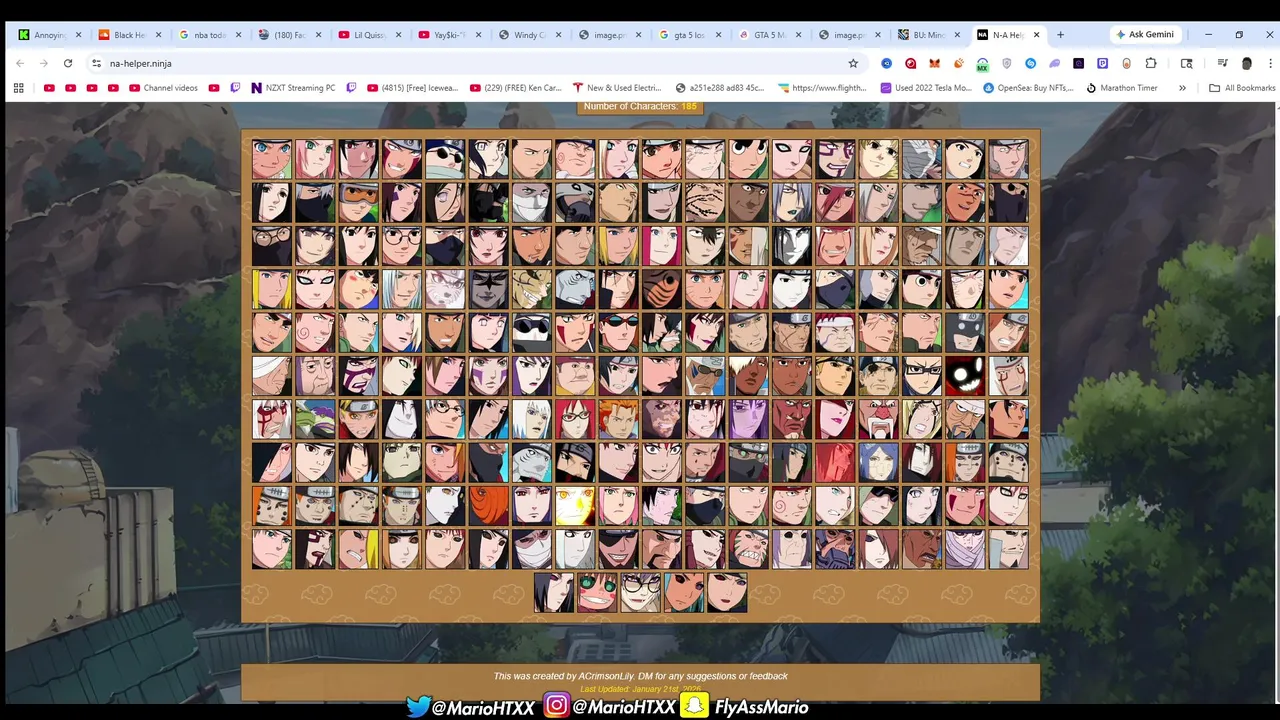This screenshot has width=1280, height=720.
Task: Pick the character wearing blue swim goggles
Action: [619, 333]
